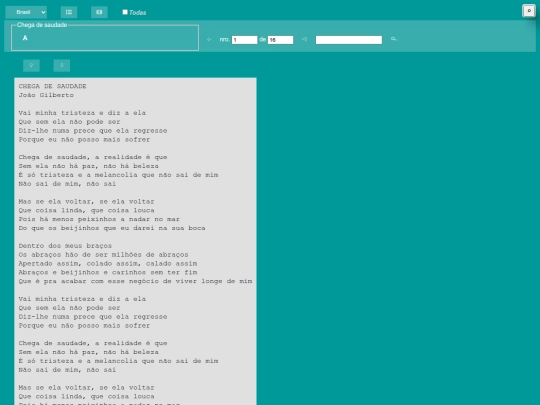540x405 pixels.
Task: Click the down arrow button above the lyrics
Action: tap(62, 65)
